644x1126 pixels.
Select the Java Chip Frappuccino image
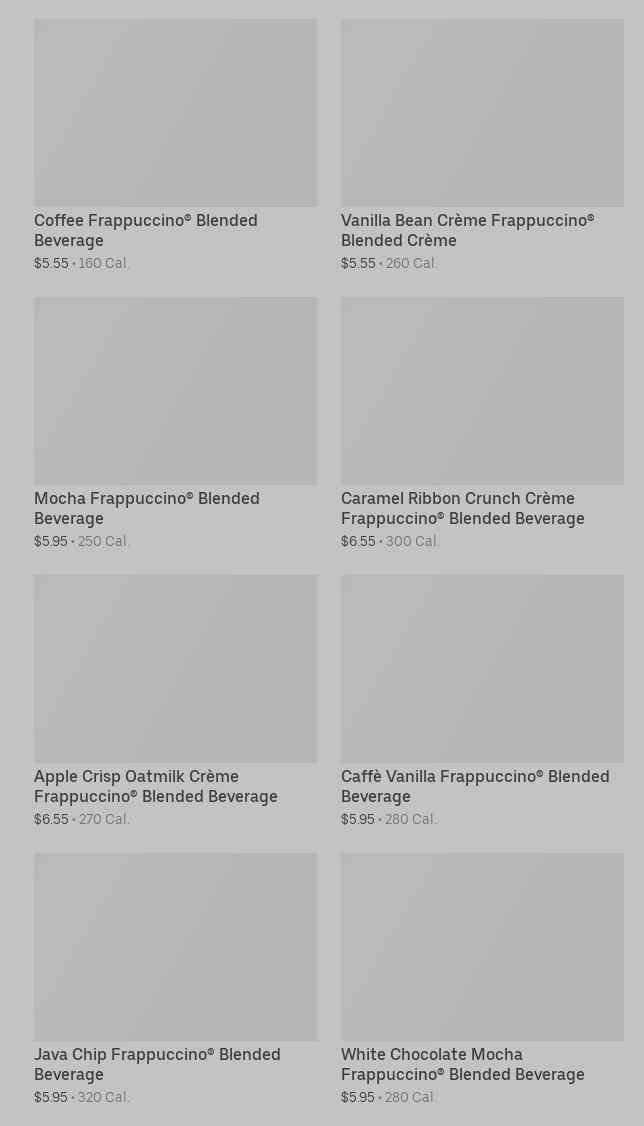[x=175, y=946]
